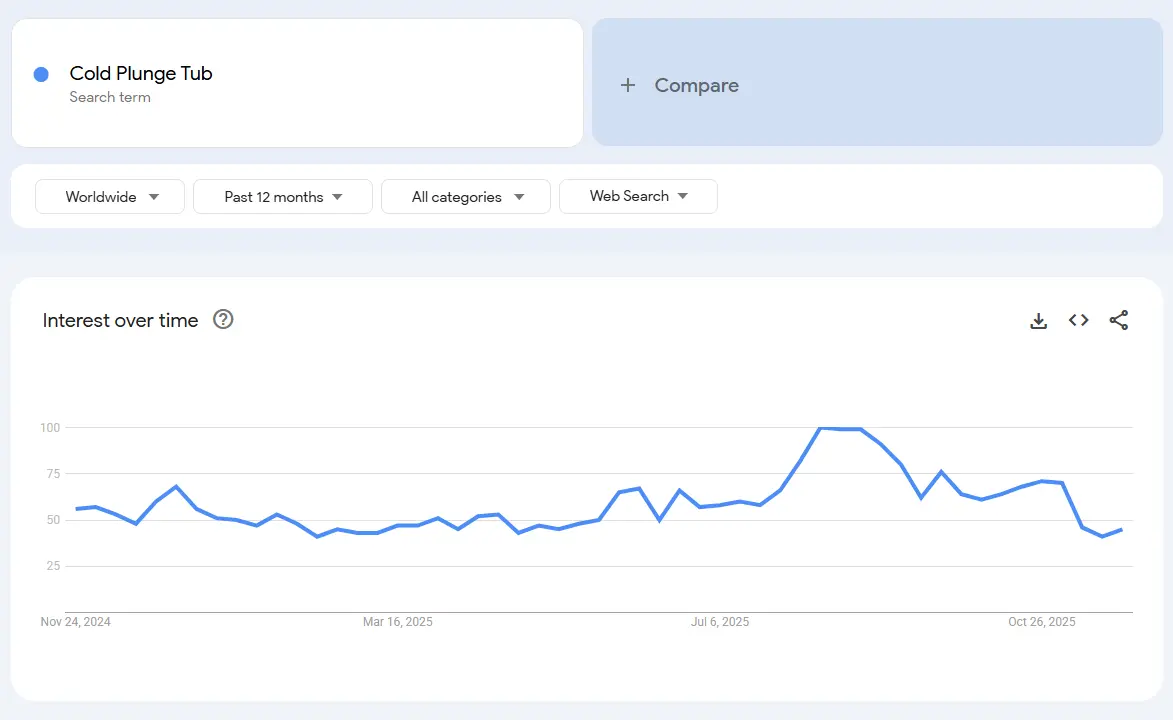1173x720 pixels.
Task: Switch search type from Web Search
Action: point(638,196)
